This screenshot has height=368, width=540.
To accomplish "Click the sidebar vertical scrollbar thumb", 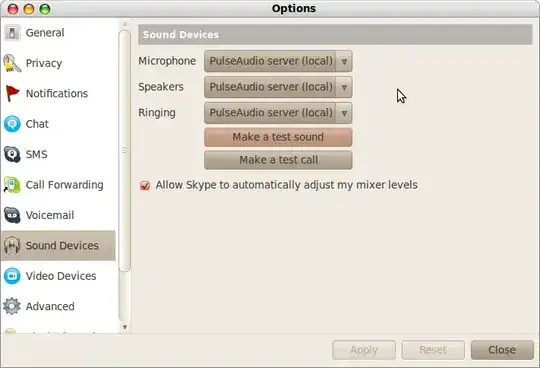I will tap(125, 151).
